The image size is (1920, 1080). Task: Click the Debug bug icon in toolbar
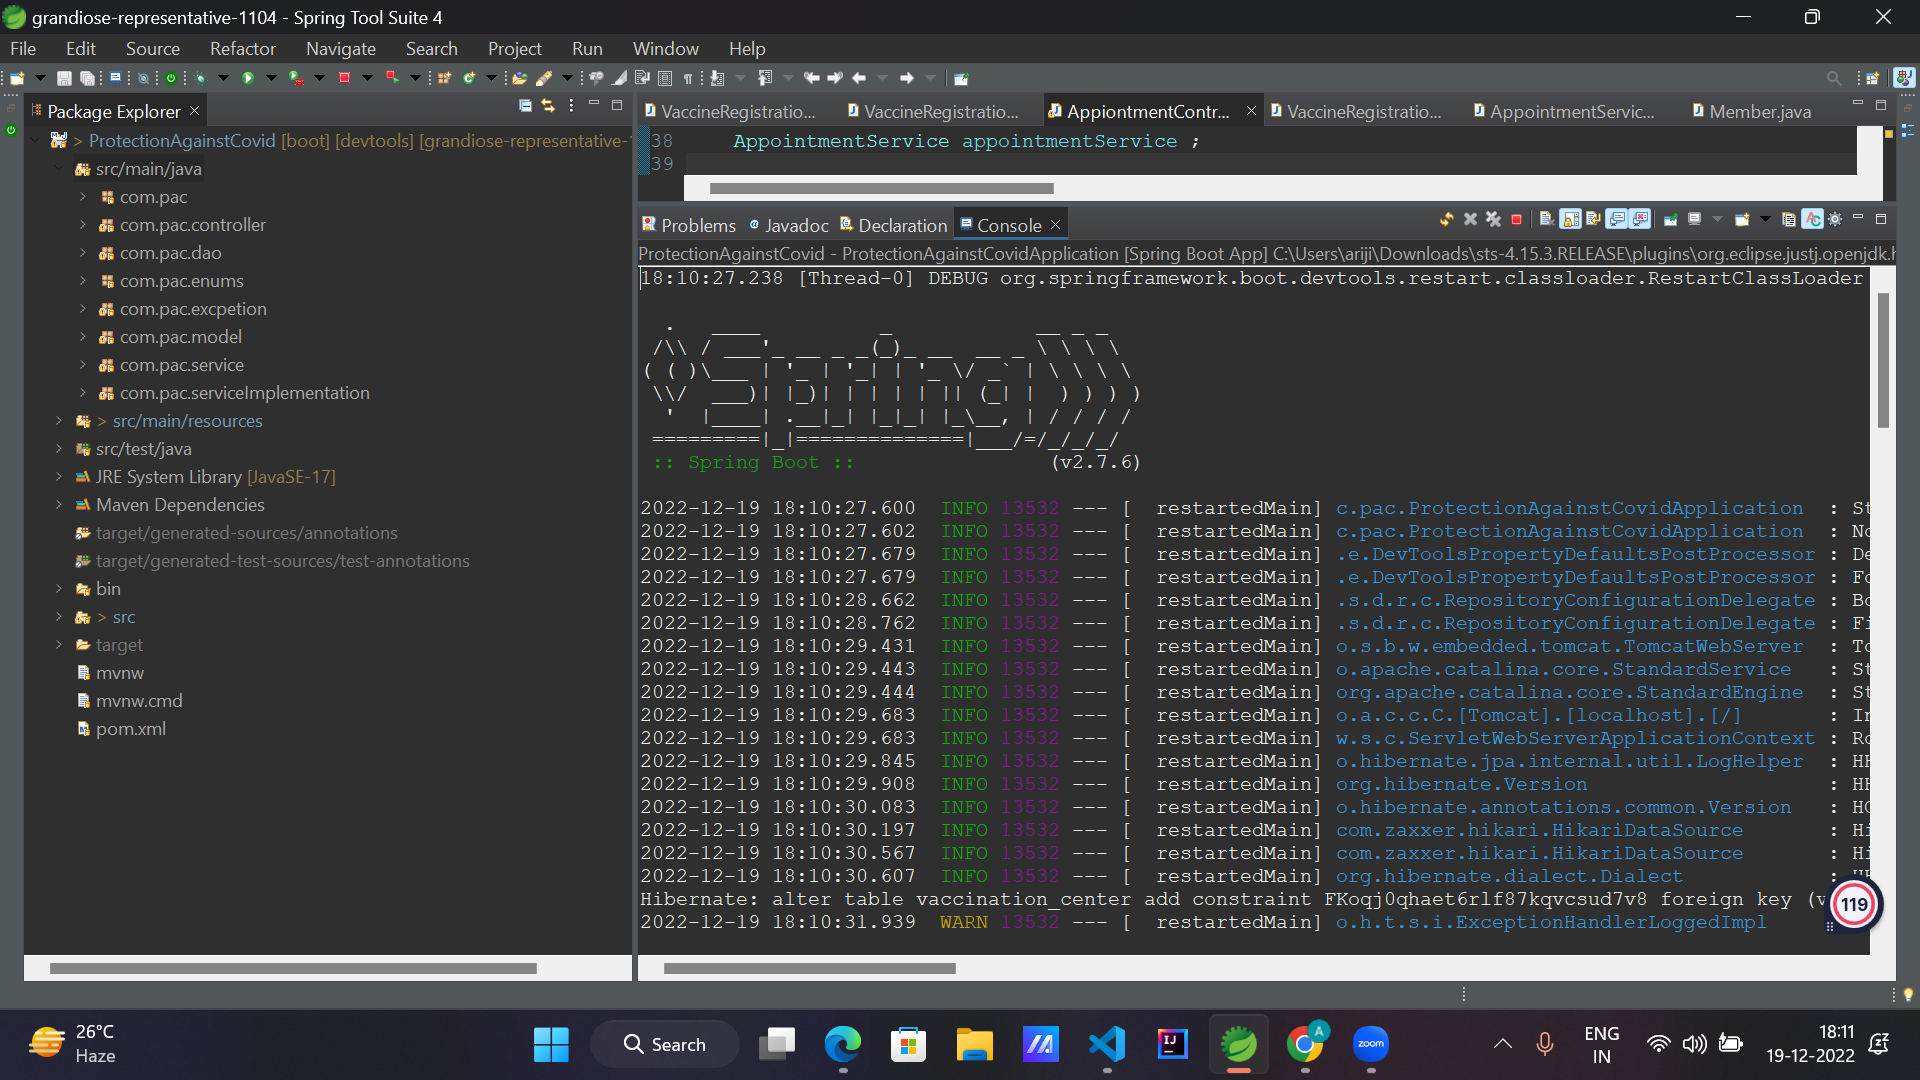200,78
